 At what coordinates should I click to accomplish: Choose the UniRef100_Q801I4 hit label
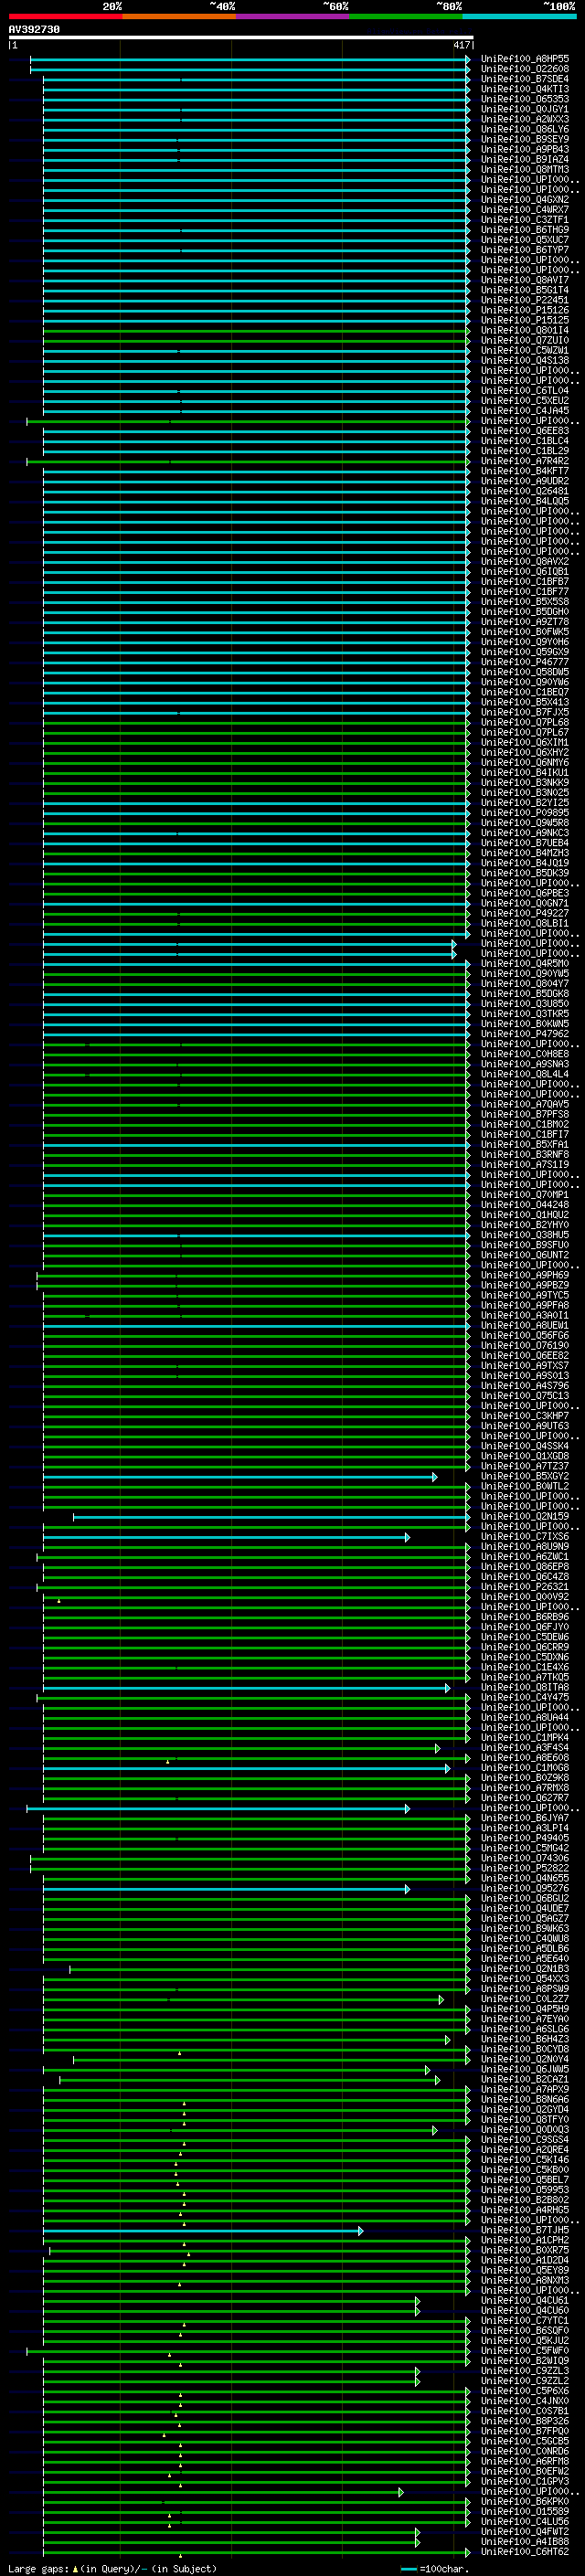click(x=524, y=330)
